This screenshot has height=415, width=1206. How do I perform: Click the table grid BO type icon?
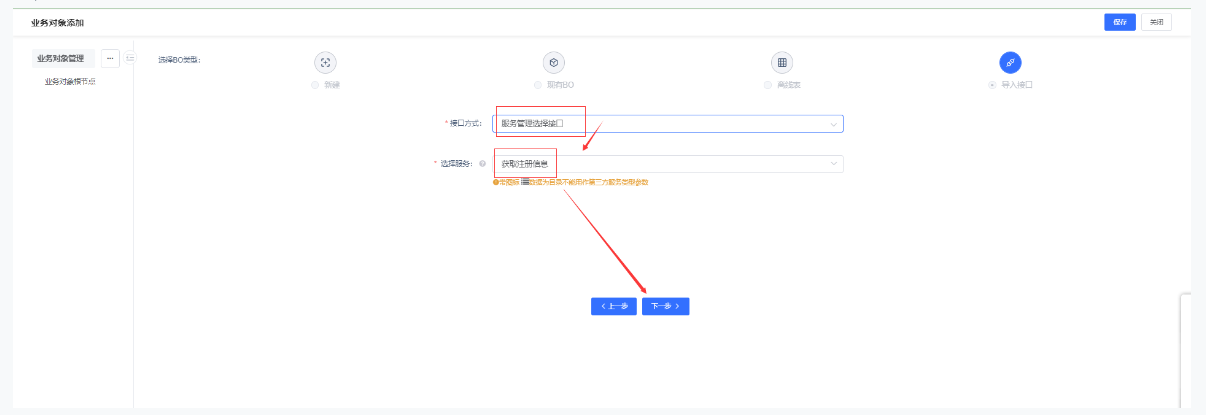[x=782, y=62]
